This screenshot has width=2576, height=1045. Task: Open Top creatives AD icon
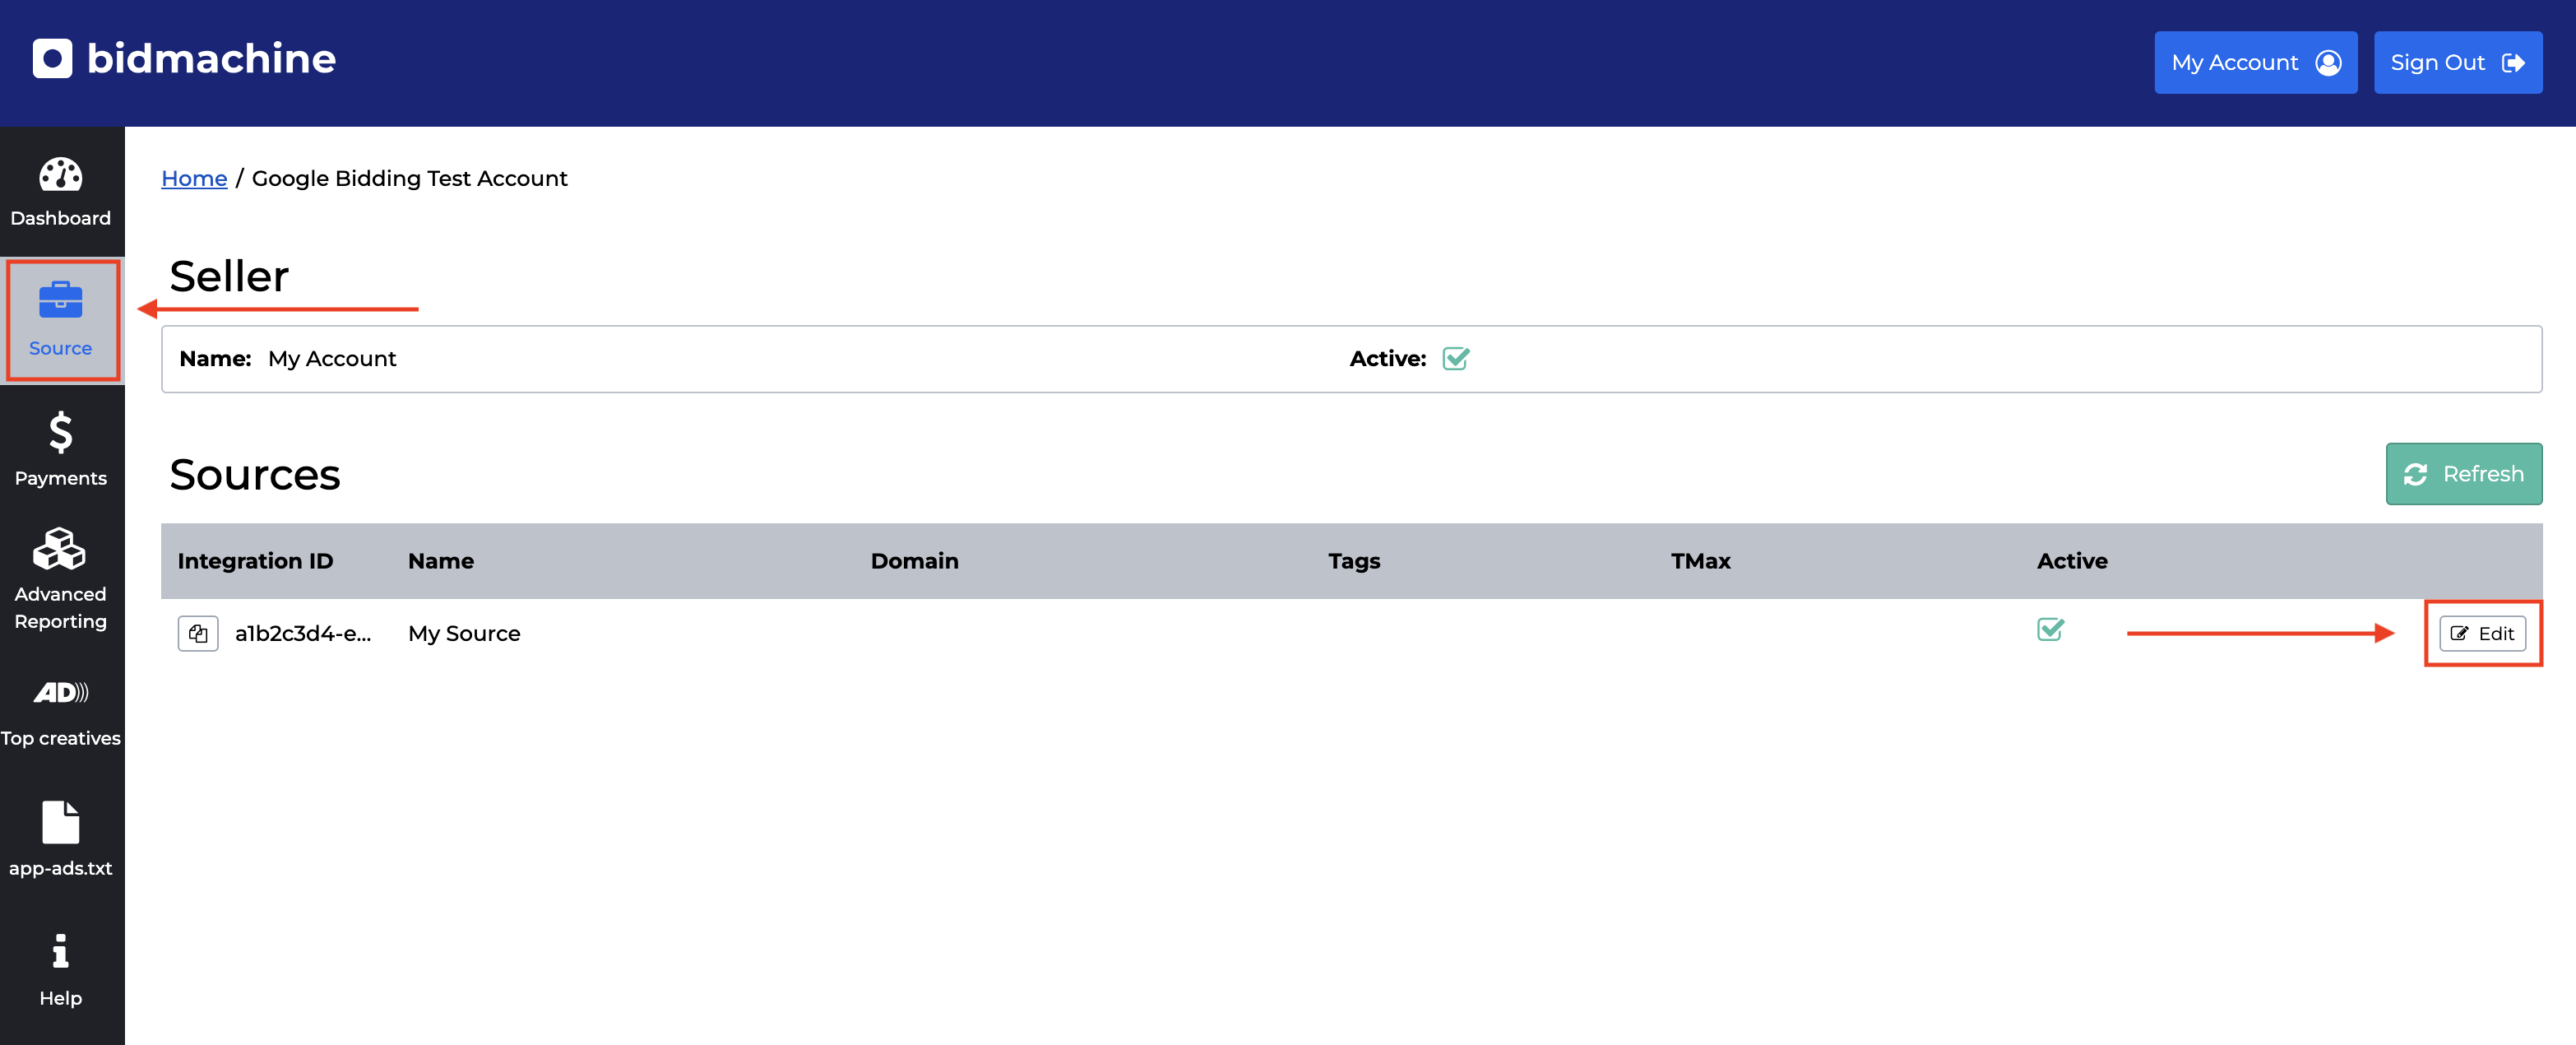point(60,692)
